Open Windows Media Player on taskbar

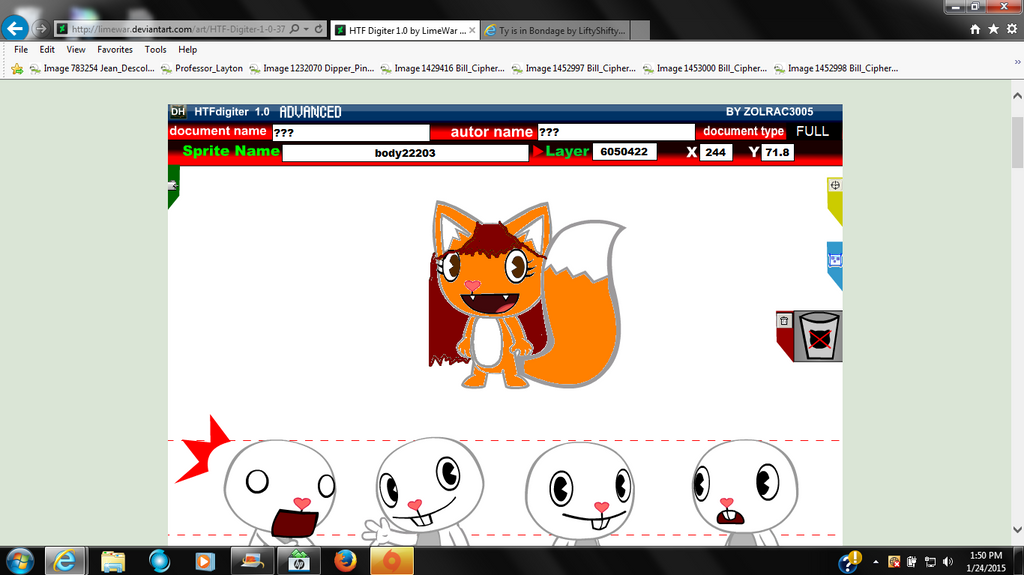pyautogui.click(x=204, y=561)
